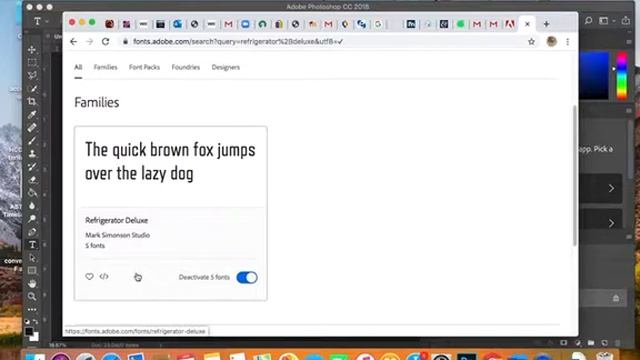Open the Photoshop search magnifier icon

tap(588, 20)
